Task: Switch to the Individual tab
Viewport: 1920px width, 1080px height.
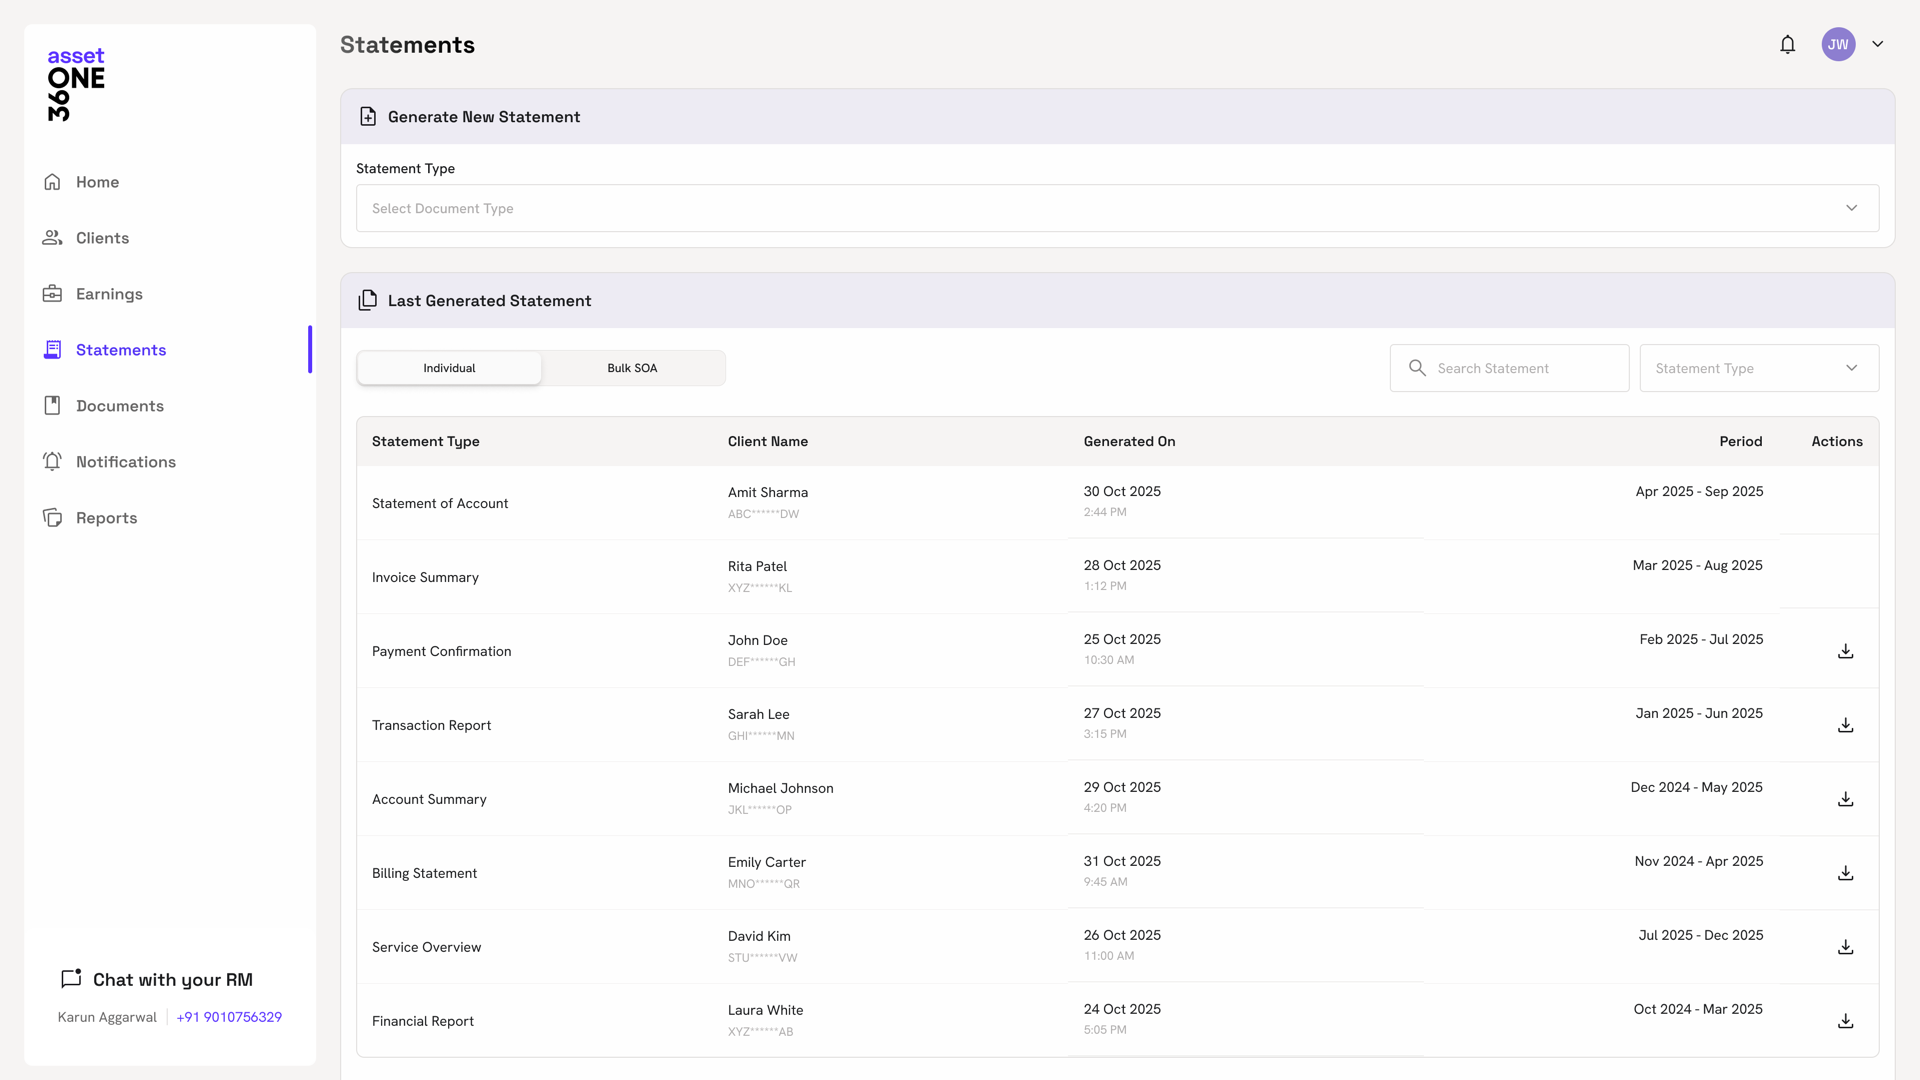Action: click(x=449, y=368)
